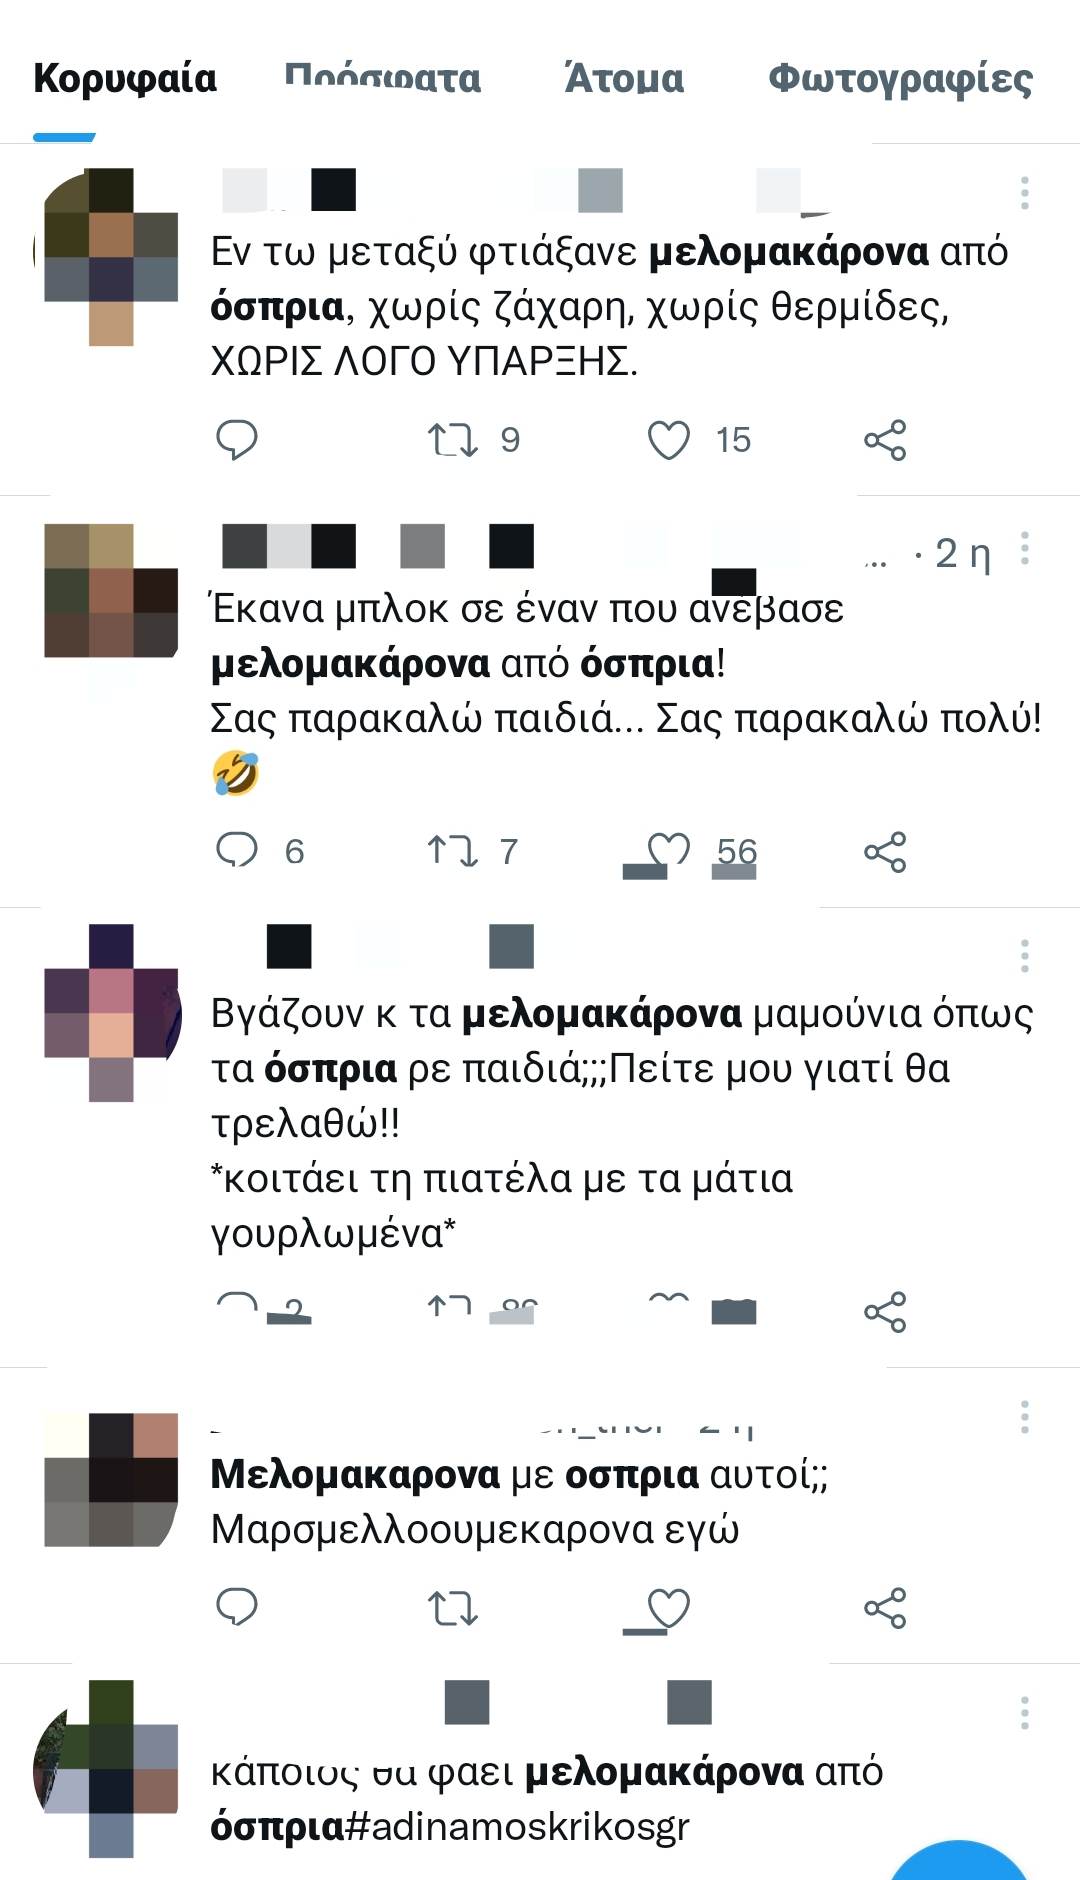Open more options for the 2 η tweet
This screenshot has height=1880, width=1080.
[1024, 549]
